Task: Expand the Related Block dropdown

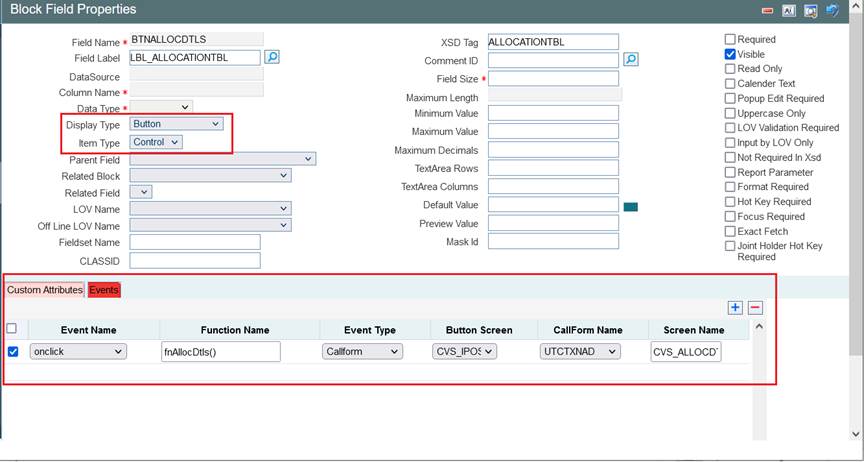Action: (210, 176)
